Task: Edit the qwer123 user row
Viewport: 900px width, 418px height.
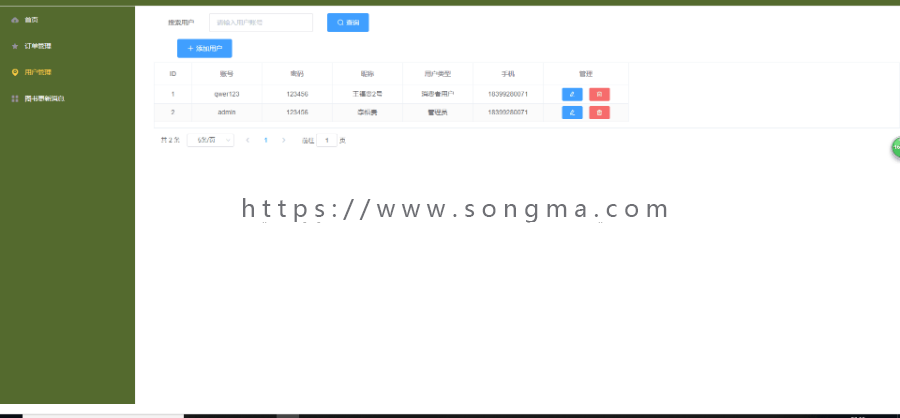Action: [572, 94]
